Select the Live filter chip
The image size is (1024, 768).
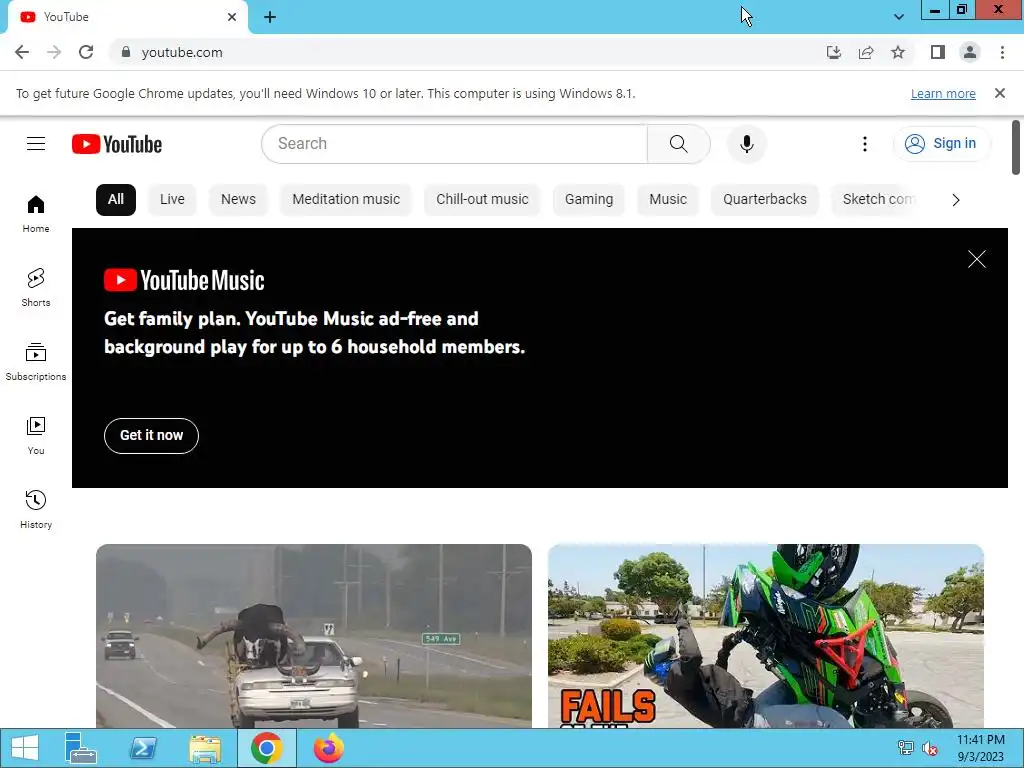(172, 200)
